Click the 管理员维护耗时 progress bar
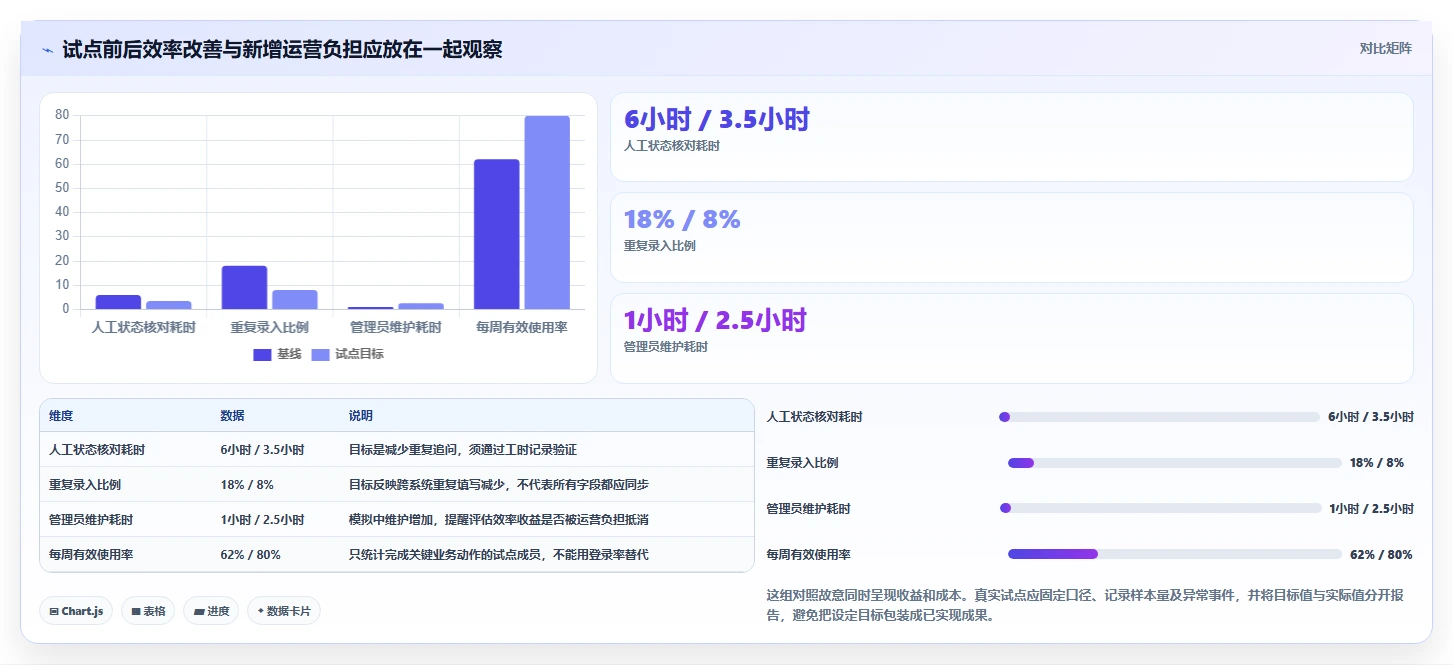 coord(1161,508)
